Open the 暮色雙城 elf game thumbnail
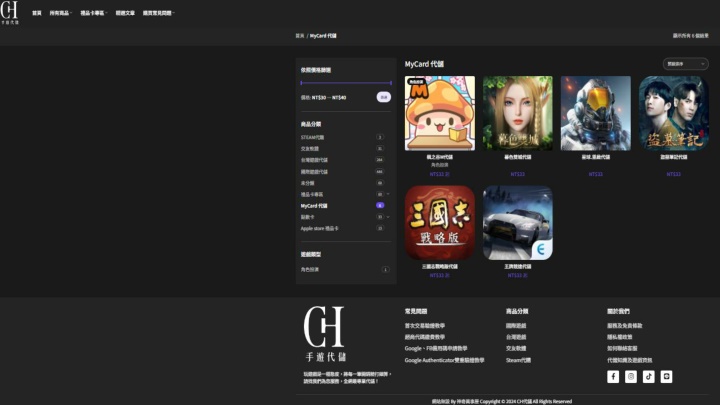The image size is (720, 405). coord(518,113)
